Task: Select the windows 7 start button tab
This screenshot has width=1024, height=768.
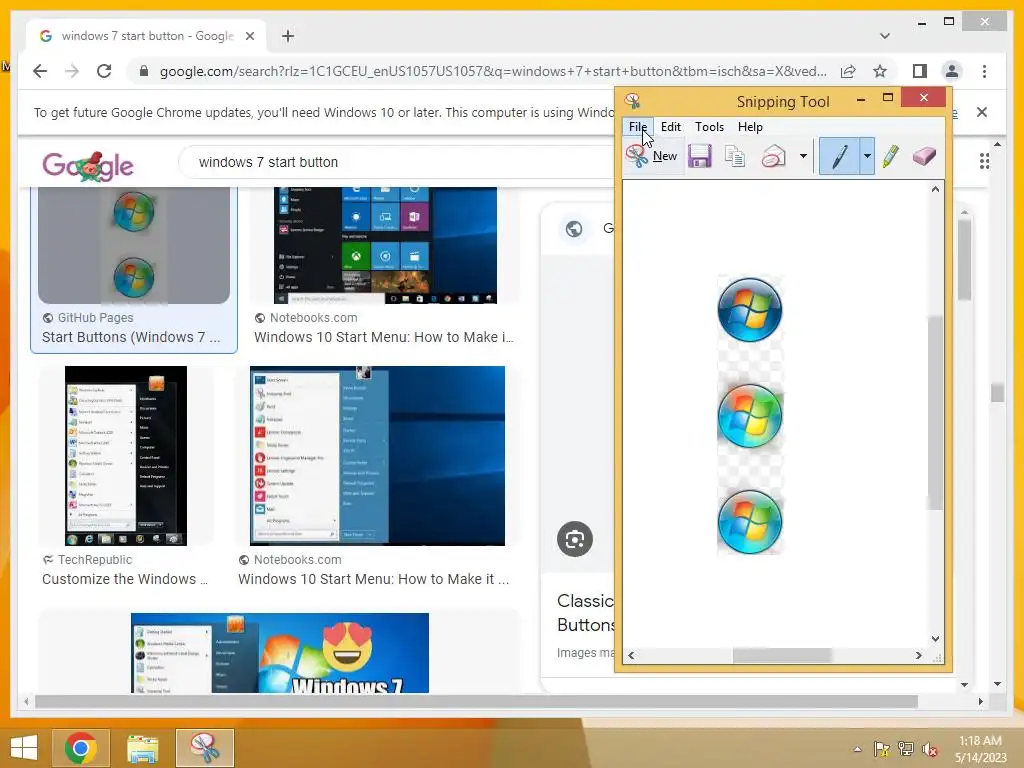Action: click(x=146, y=36)
